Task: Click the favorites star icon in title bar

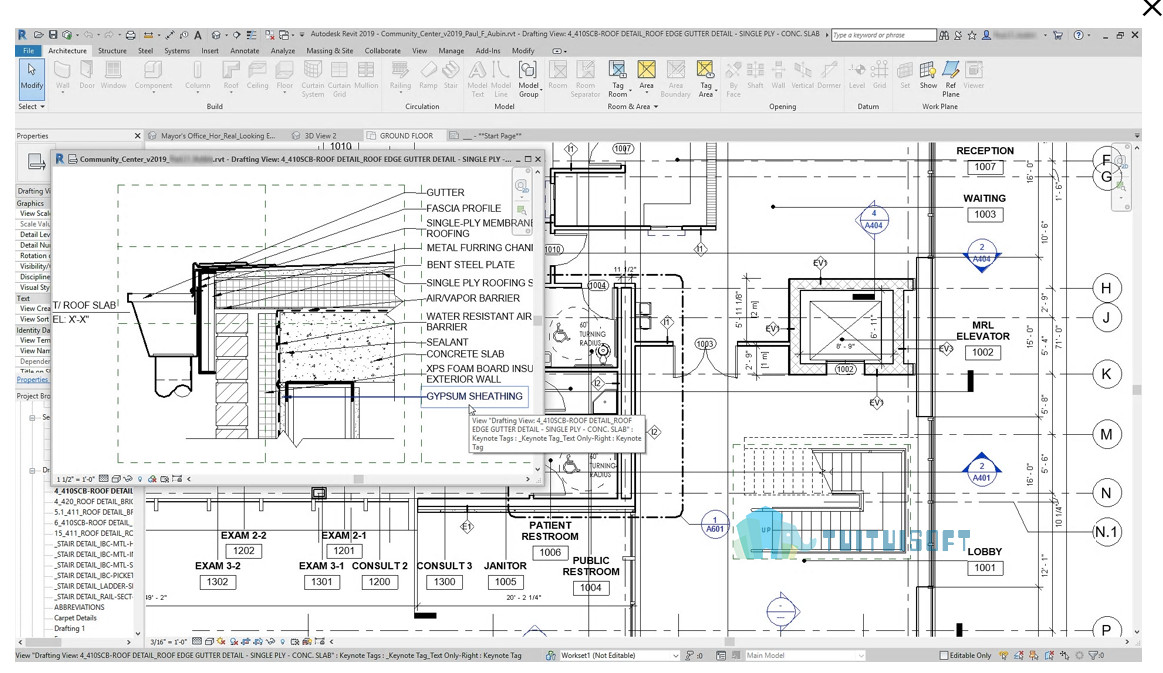Action: [x=972, y=35]
